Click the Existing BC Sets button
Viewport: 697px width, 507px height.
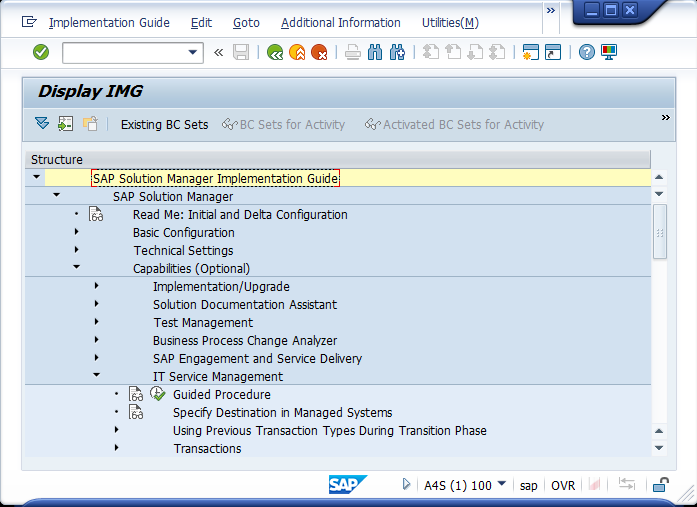click(x=164, y=125)
